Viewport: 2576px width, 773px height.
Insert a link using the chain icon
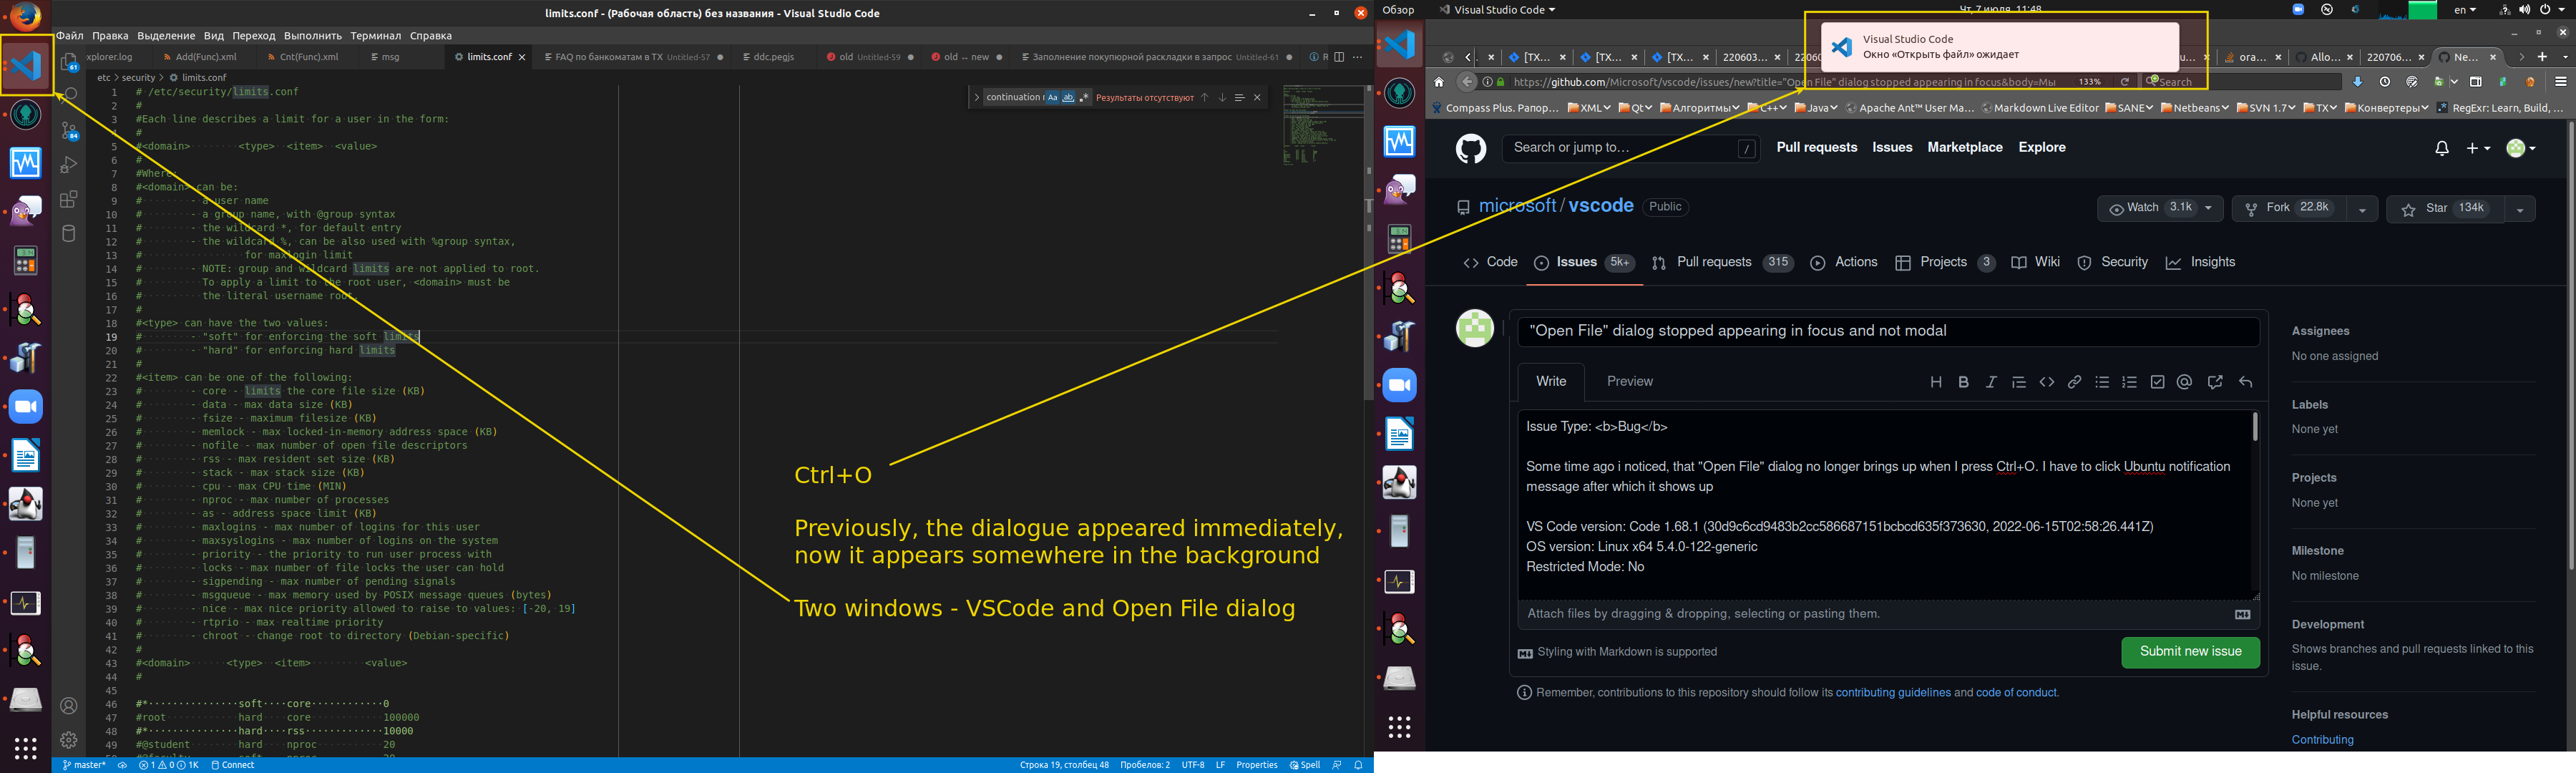click(2075, 382)
